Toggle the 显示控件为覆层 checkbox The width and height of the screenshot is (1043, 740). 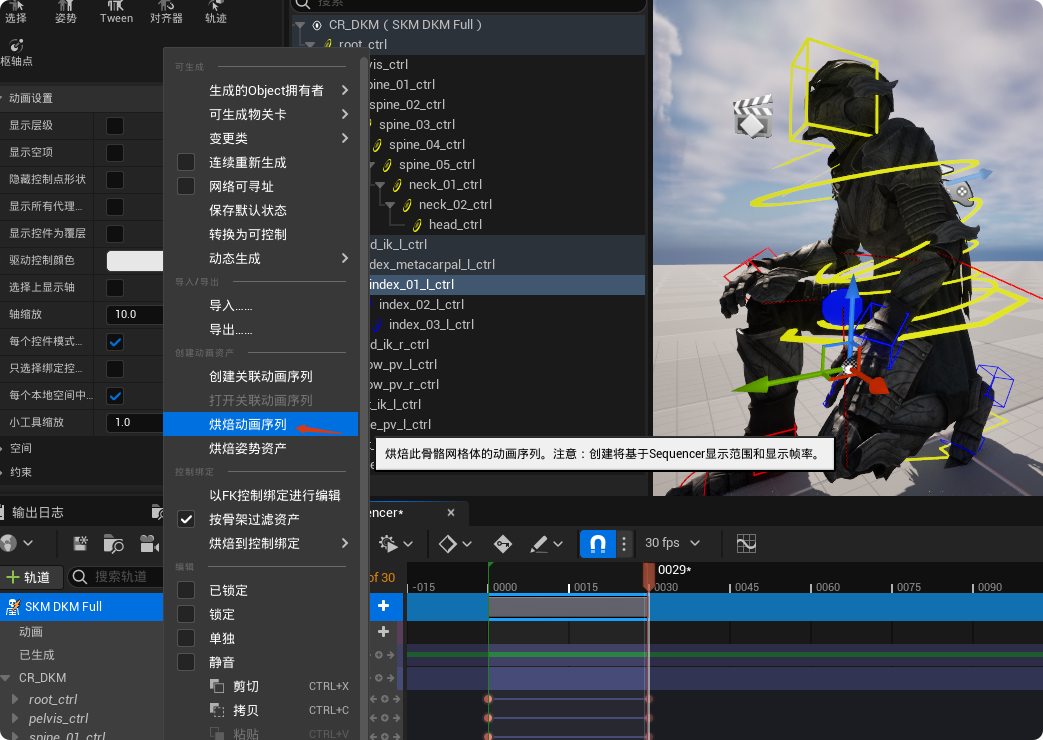(115, 234)
